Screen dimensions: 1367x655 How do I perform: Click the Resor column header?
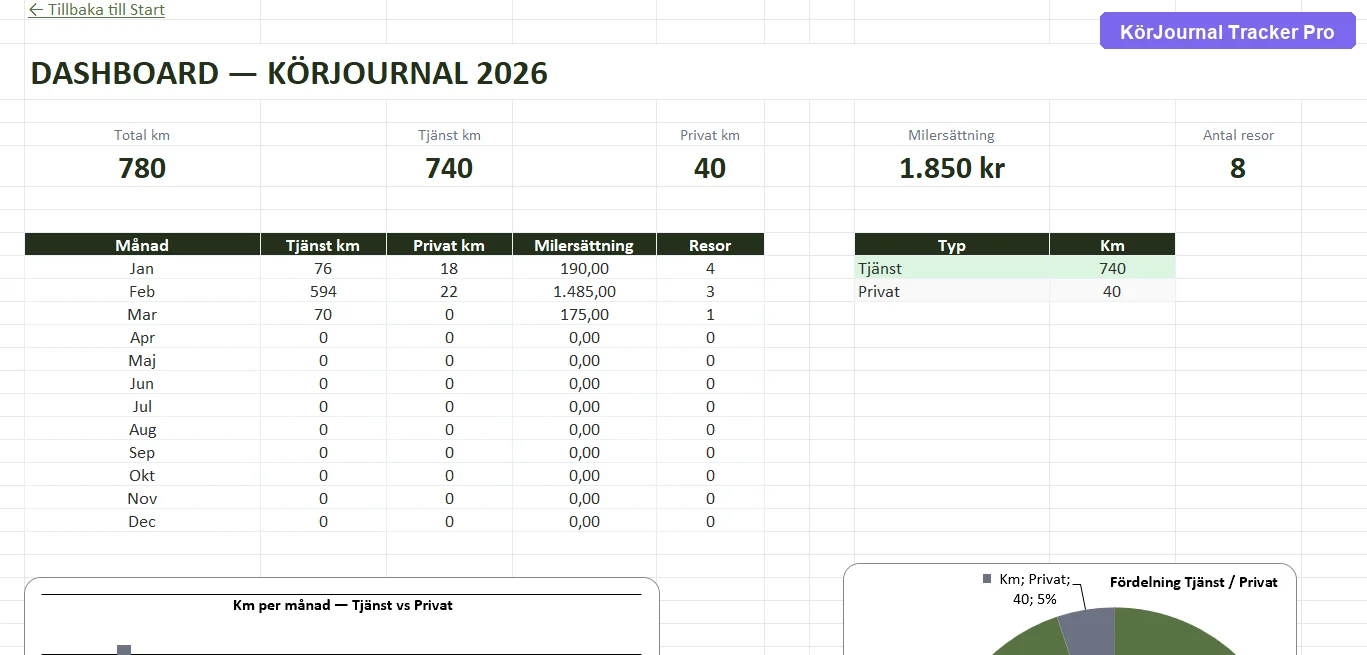click(x=710, y=245)
